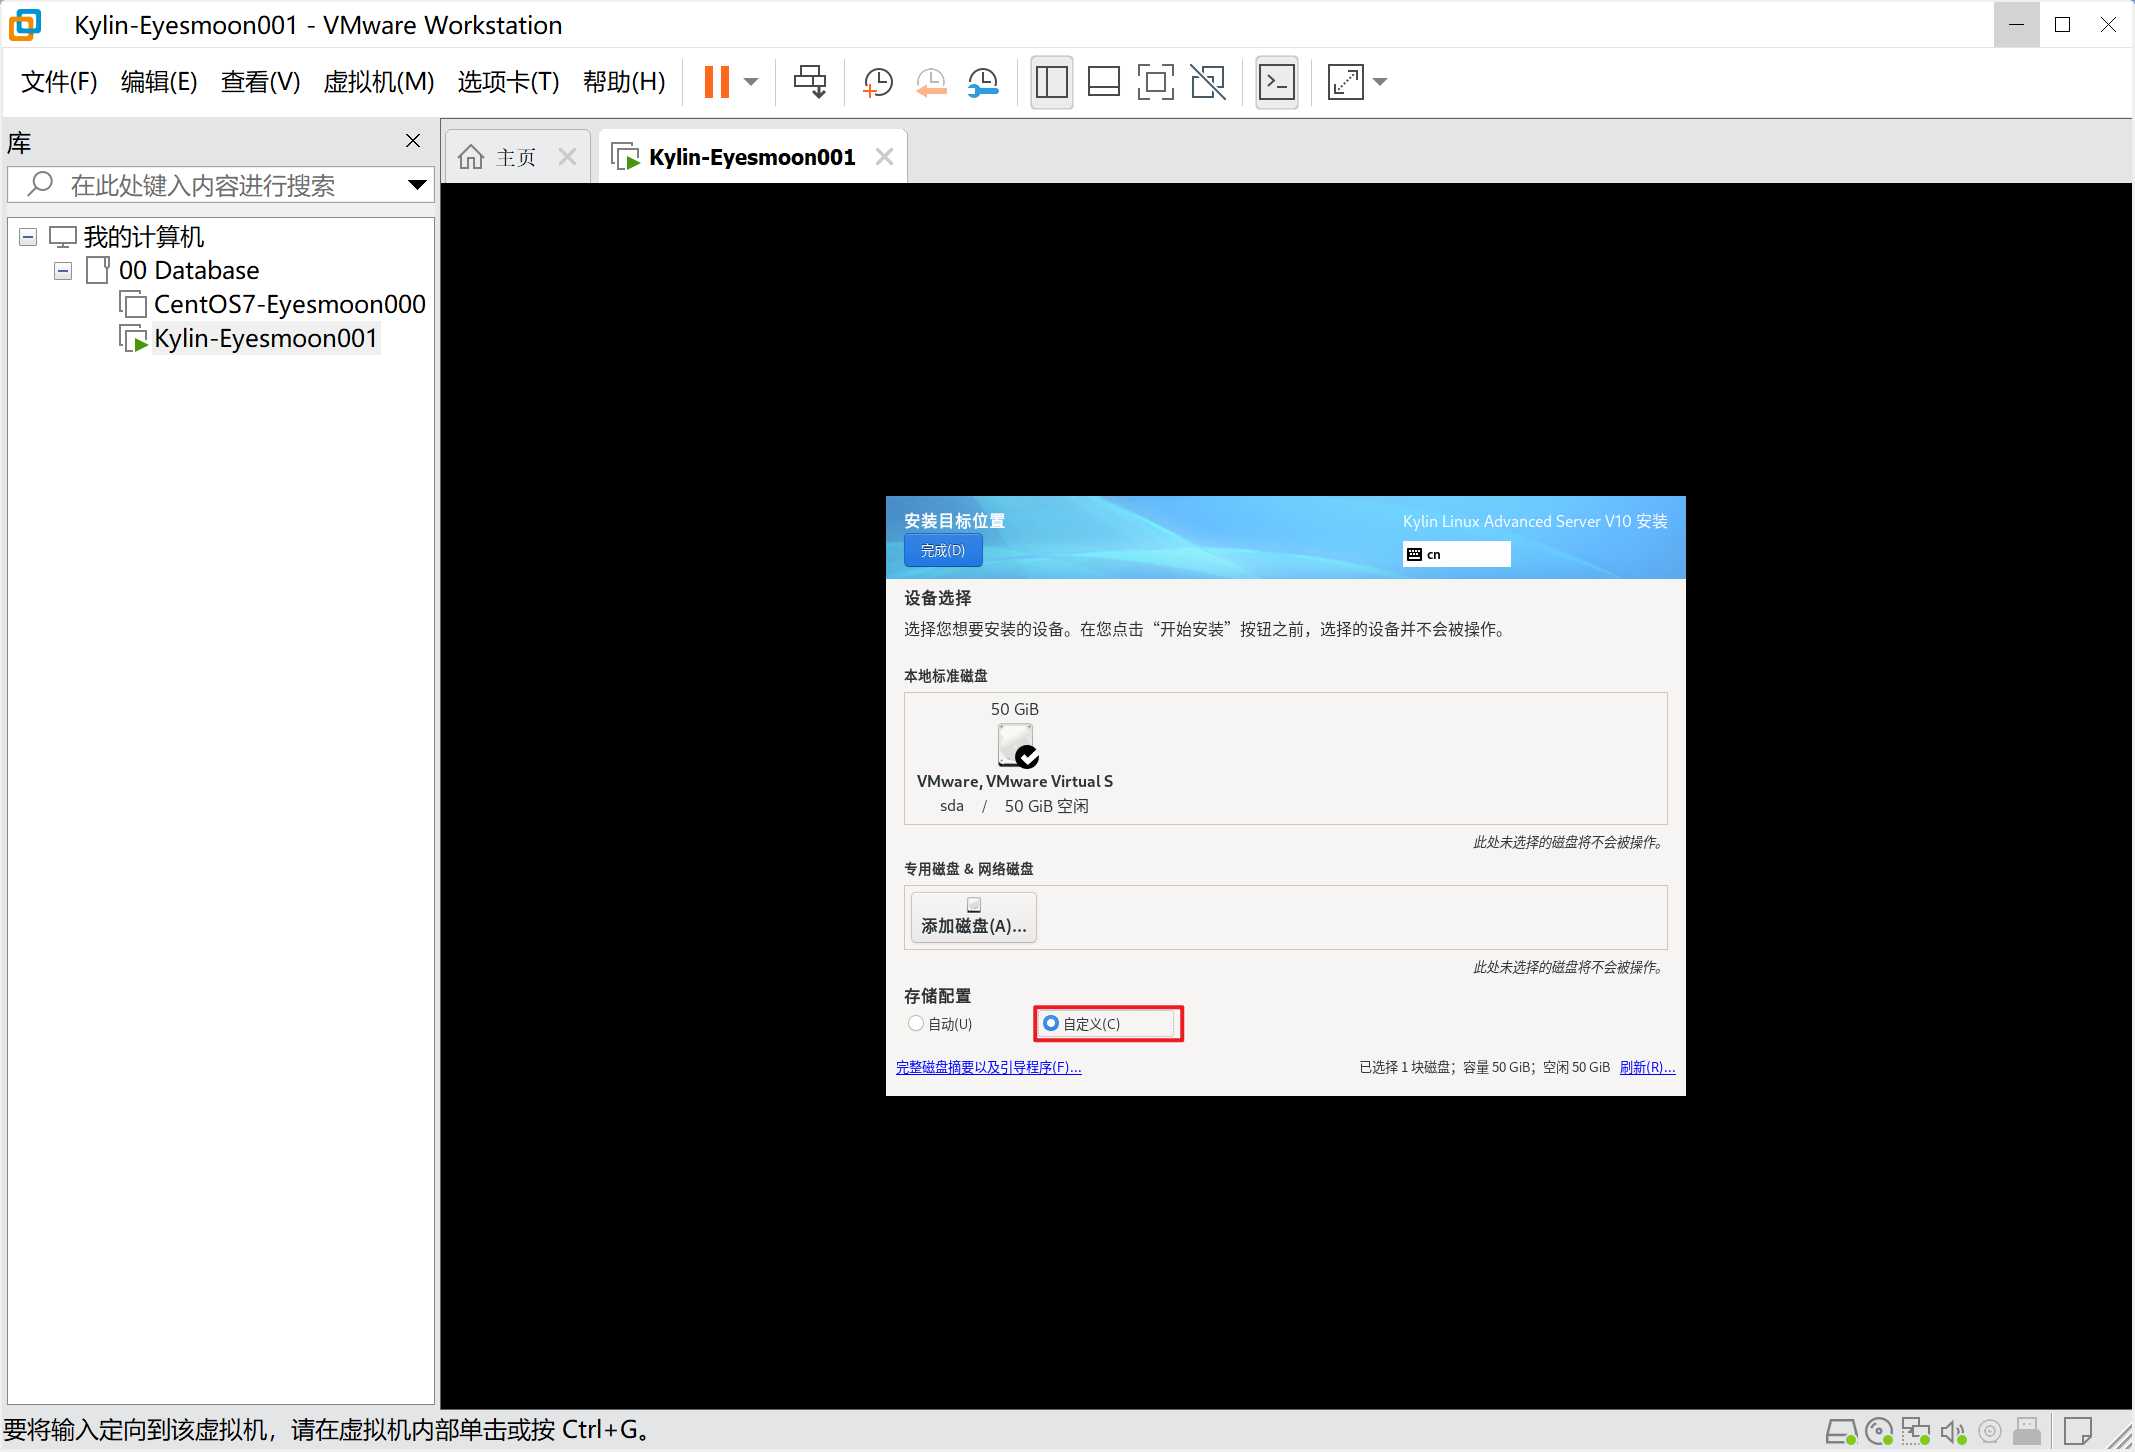Click the sound card status icon
The height and width of the screenshot is (1452, 2135).
tap(1954, 1431)
